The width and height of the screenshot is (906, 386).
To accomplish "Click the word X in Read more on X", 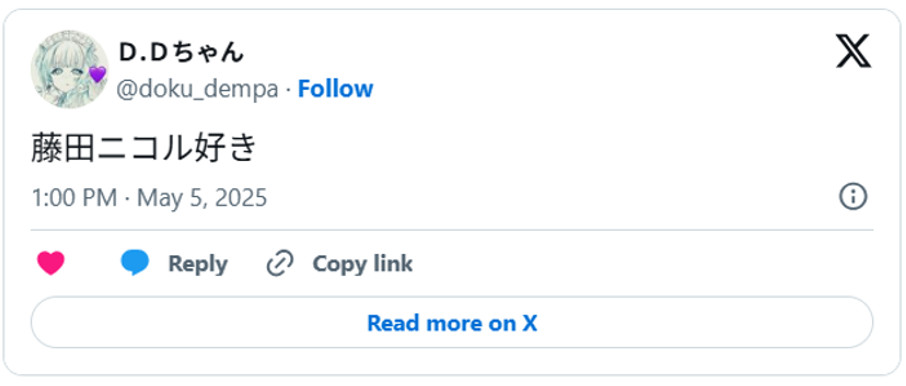I will click(x=530, y=323).
